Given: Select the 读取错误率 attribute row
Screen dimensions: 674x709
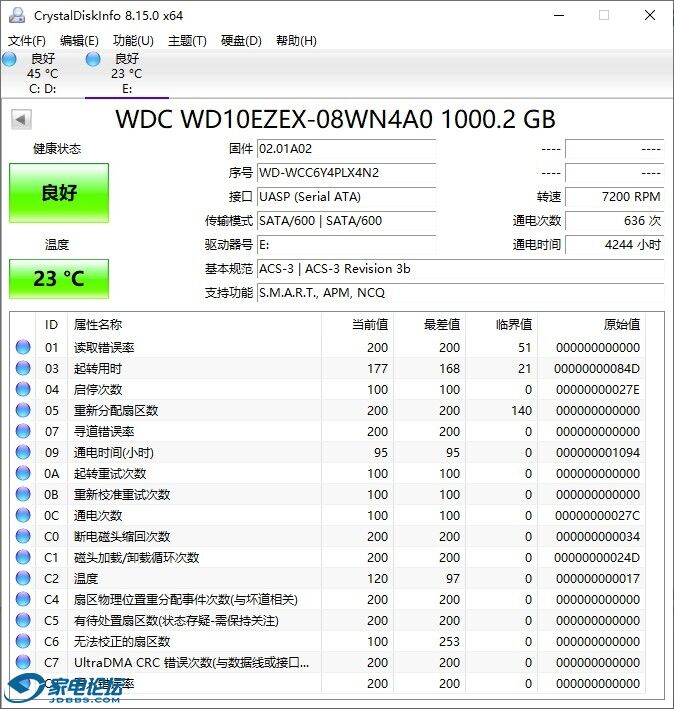Looking at the screenshot, I should [x=328, y=347].
